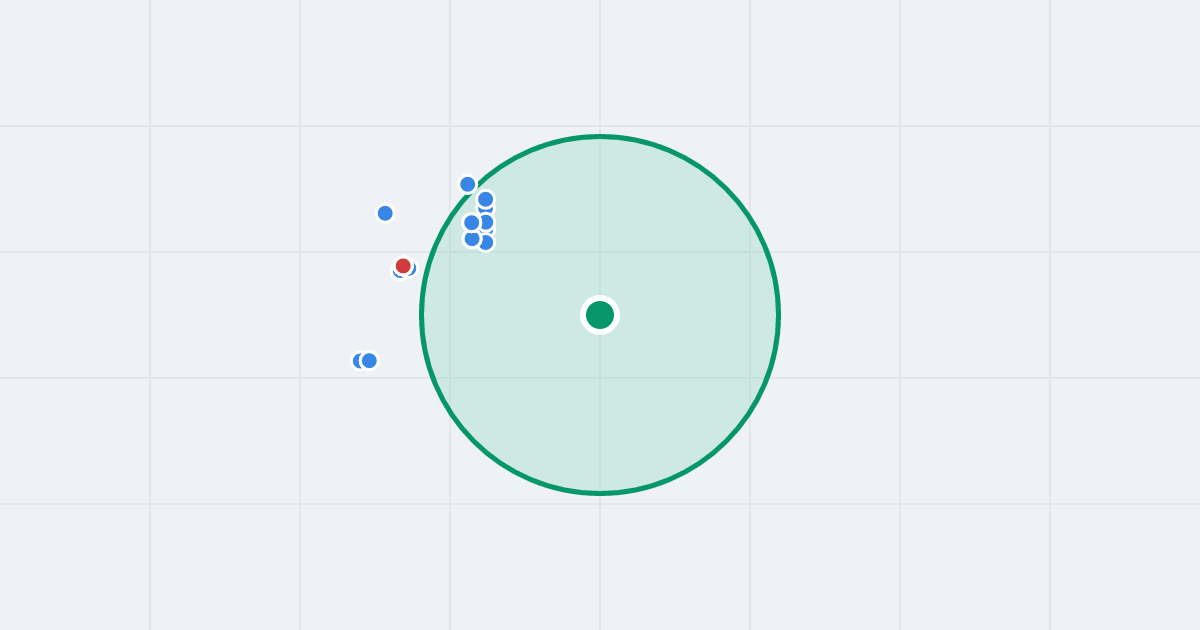The image size is (1200, 630).
Task: Pick the blue marker sitting on the circle's edge
Action: click(x=468, y=184)
